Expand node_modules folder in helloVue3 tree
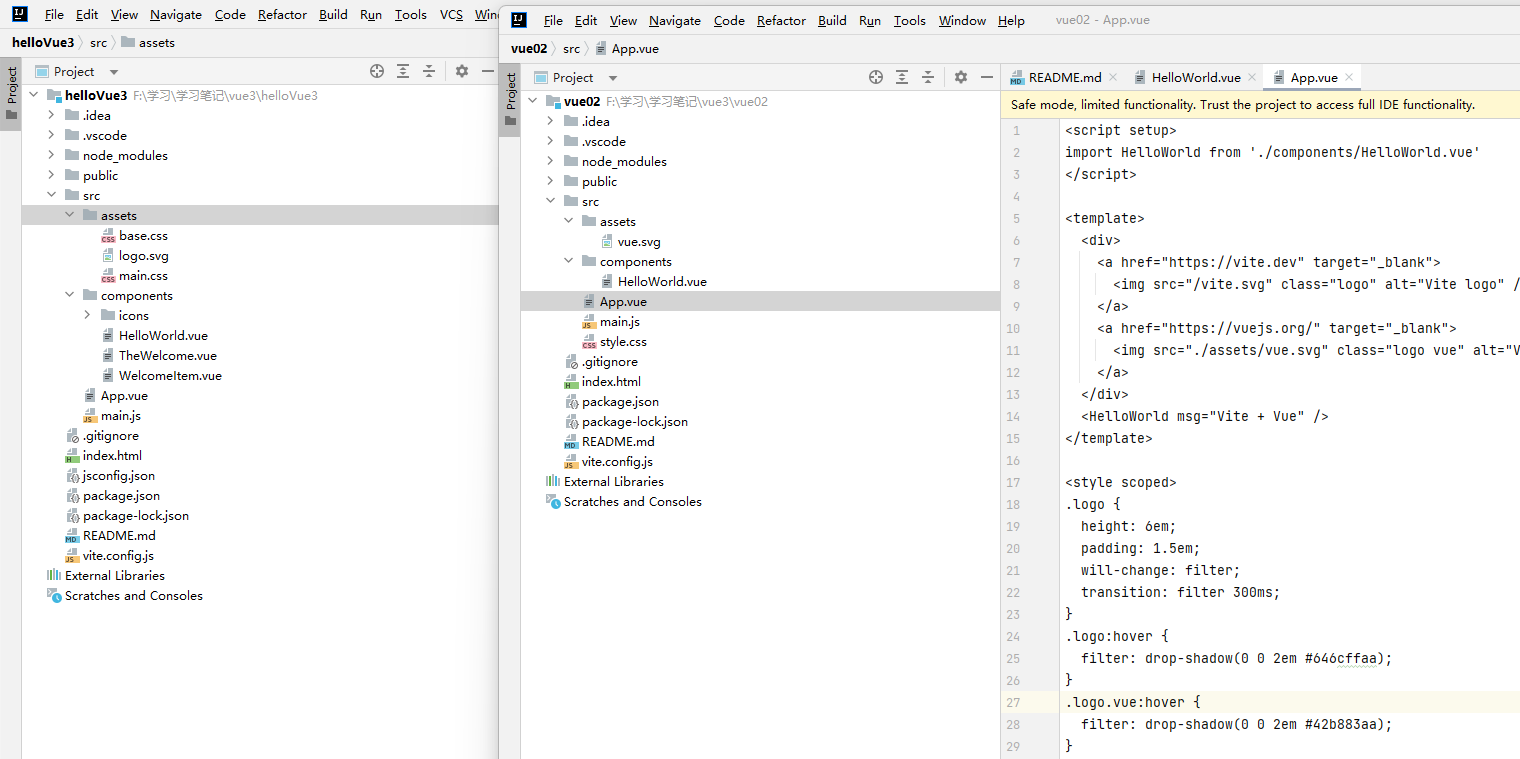1520x759 pixels. (51, 155)
